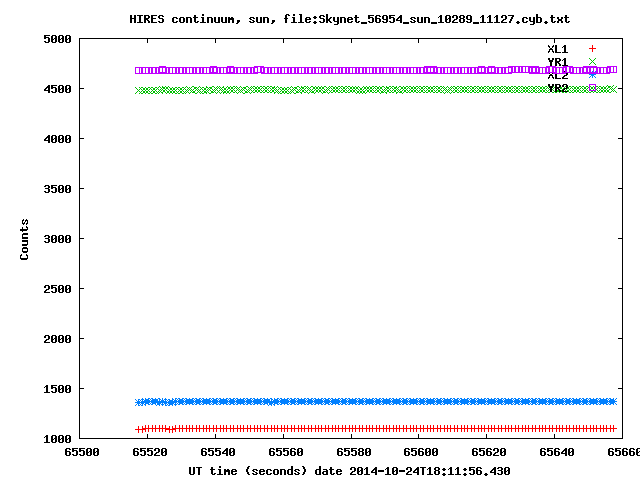Click y-axis tick value 1500
Image resolution: width=640 pixels, height=480 pixels.
[x=57, y=389]
